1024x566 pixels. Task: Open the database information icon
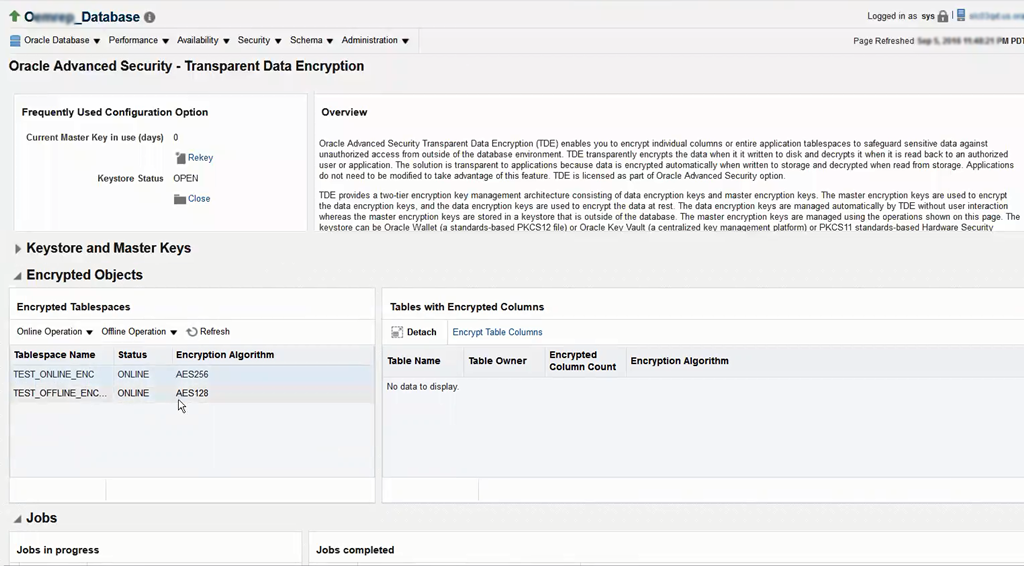tap(150, 18)
